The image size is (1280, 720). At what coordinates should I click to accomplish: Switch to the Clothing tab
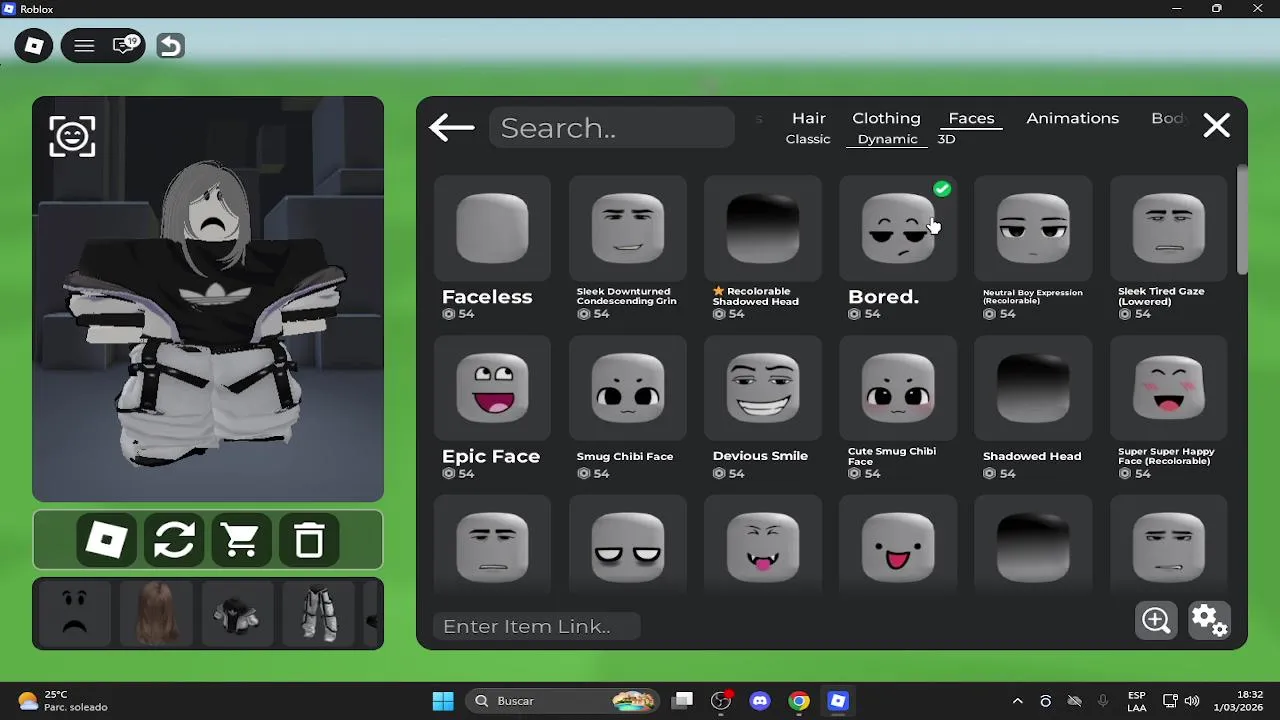pyautogui.click(x=886, y=118)
